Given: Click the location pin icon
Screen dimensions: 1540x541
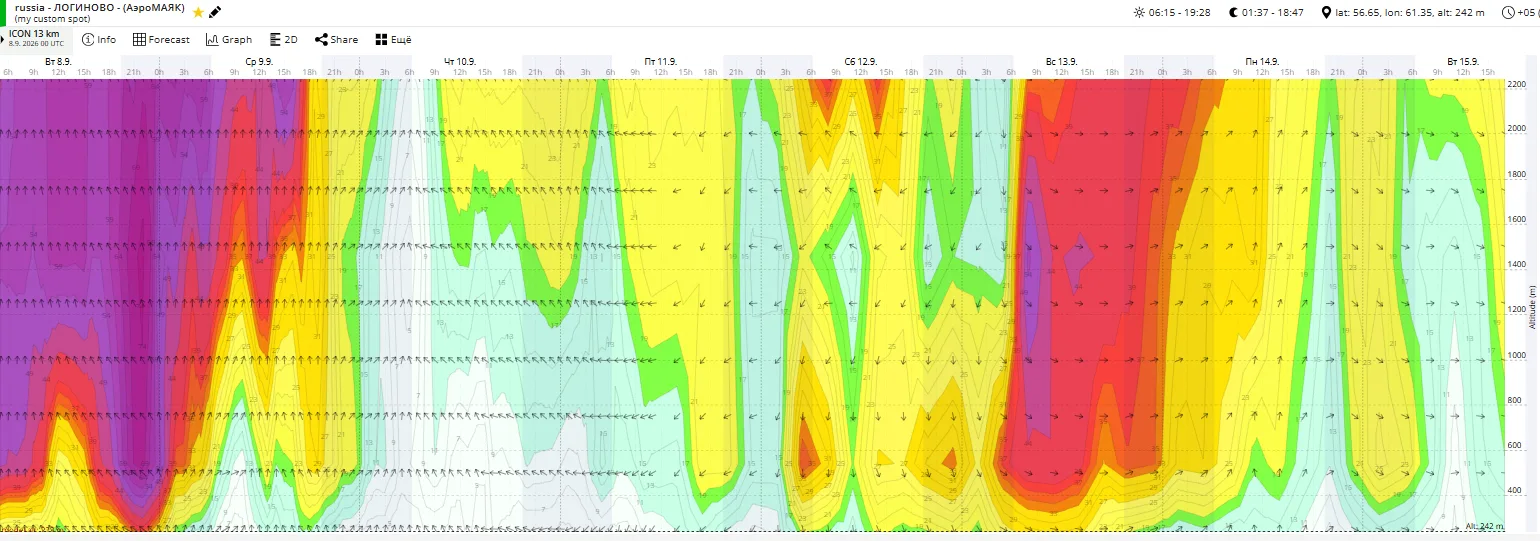Looking at the screenshot, I should tap(1327, 13).
